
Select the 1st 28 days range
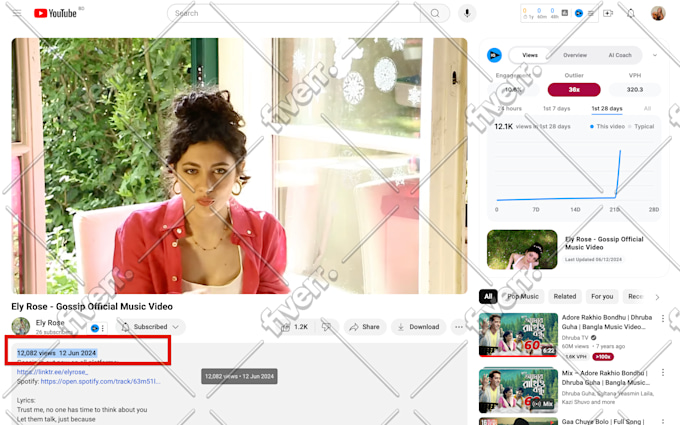tap(607, 108)
